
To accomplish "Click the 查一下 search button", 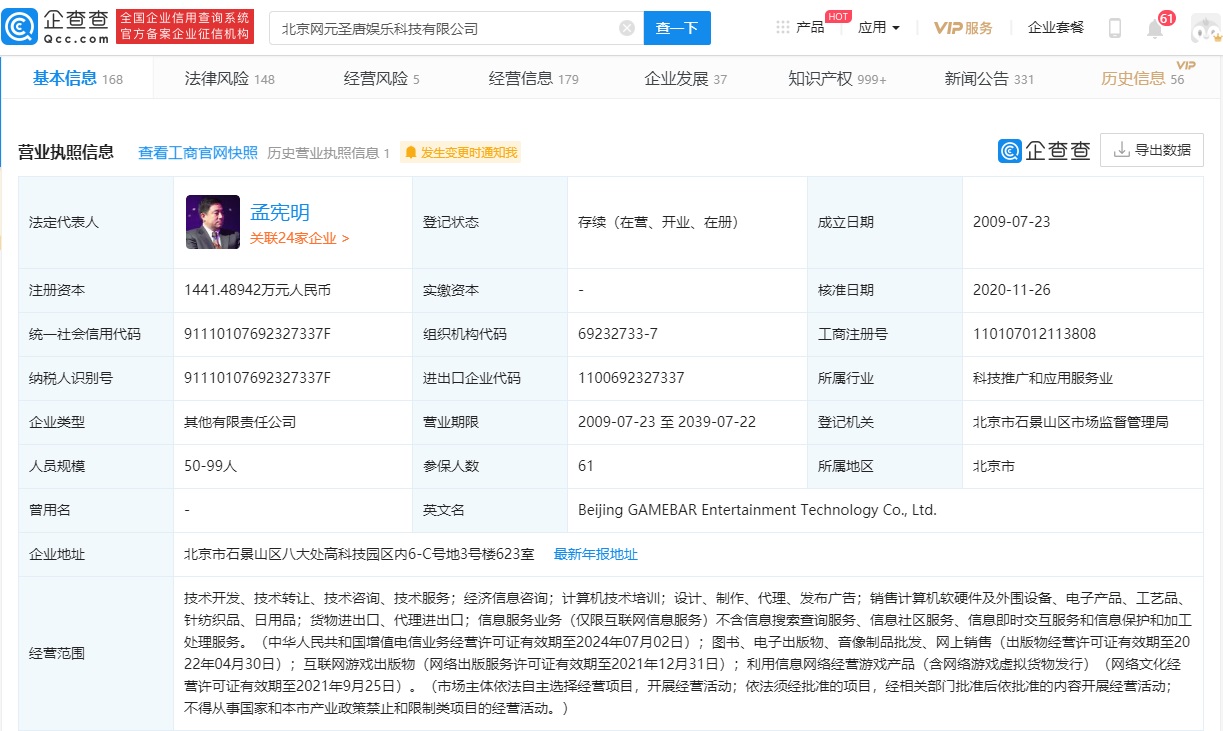I will pos(677,28).
